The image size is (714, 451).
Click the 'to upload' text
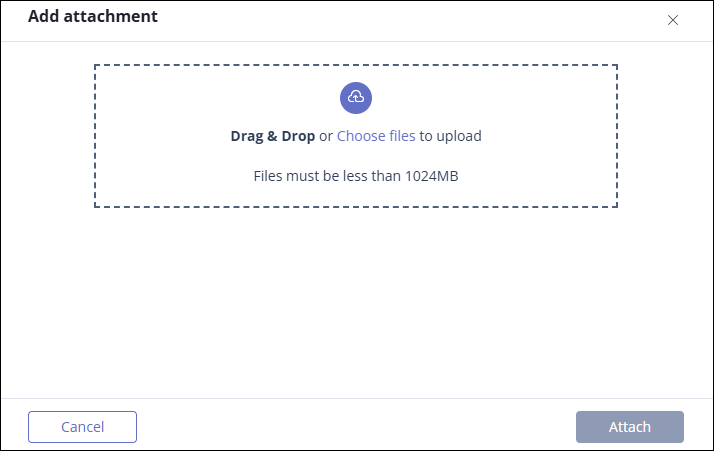pyautogui.click(x=450, y=136)
